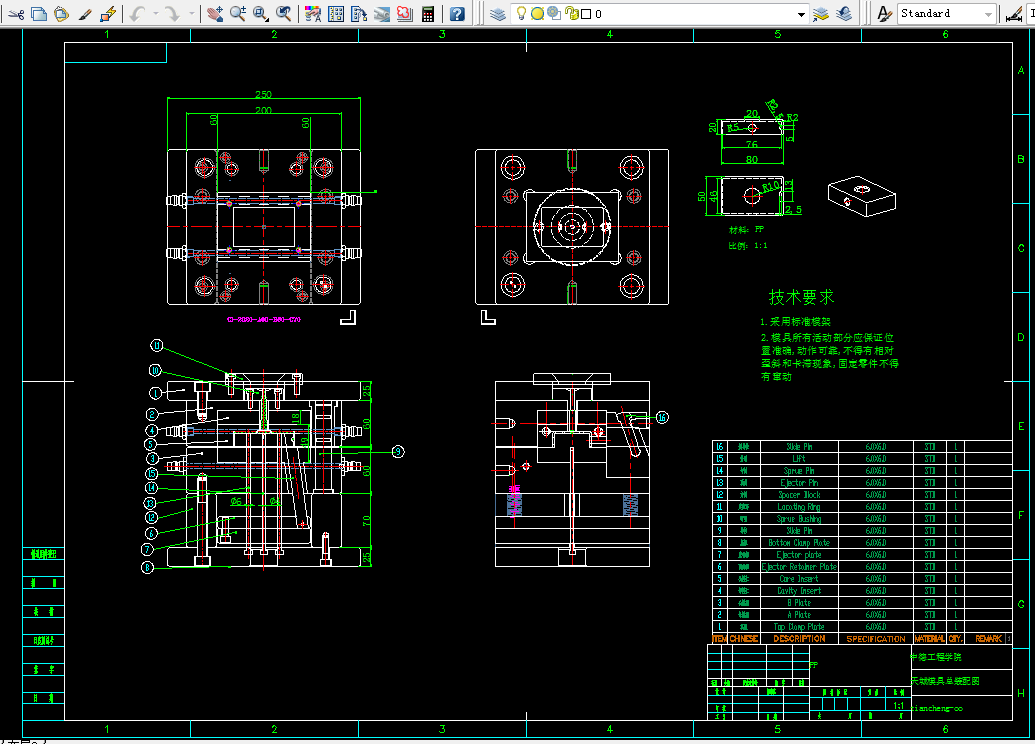Screen dimensions: 1035x744
Task: Expand the Undo history dropdown arrow
Action: 156,13
